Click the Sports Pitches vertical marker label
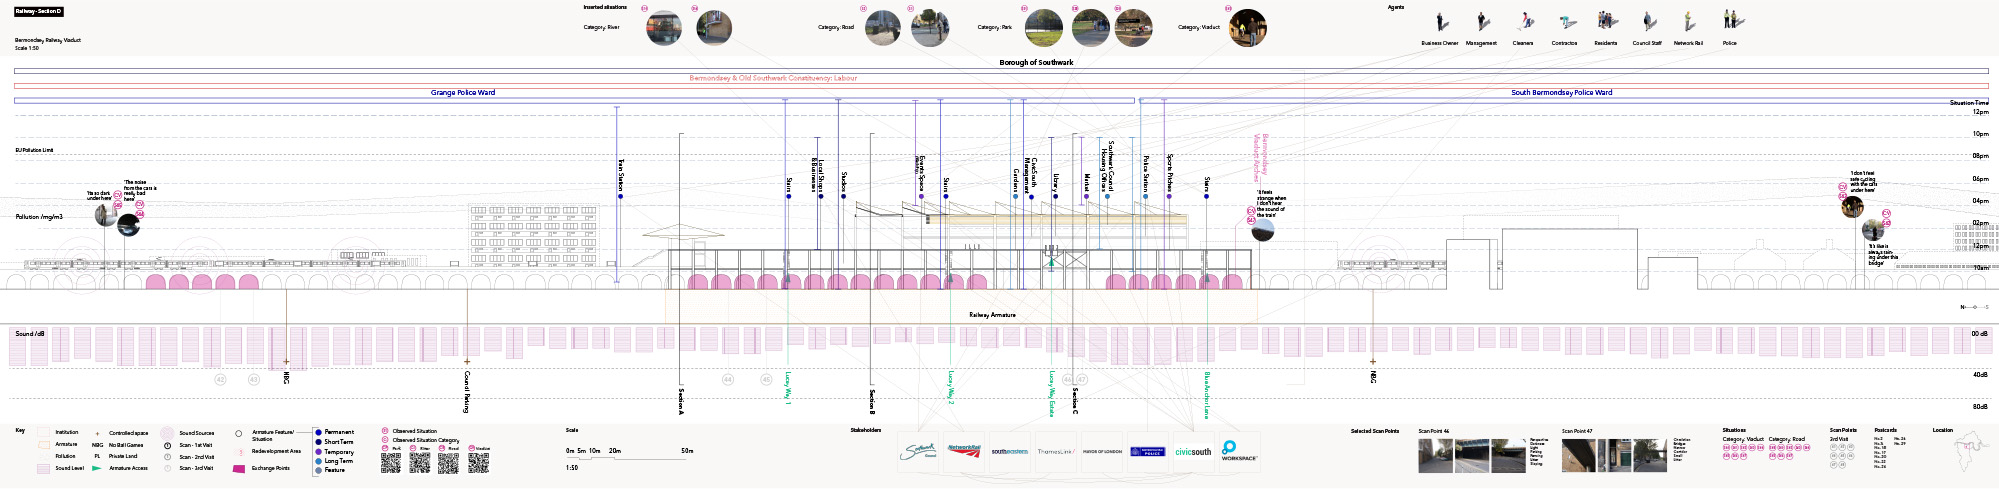1999x489 pixels. [1169, 173]
